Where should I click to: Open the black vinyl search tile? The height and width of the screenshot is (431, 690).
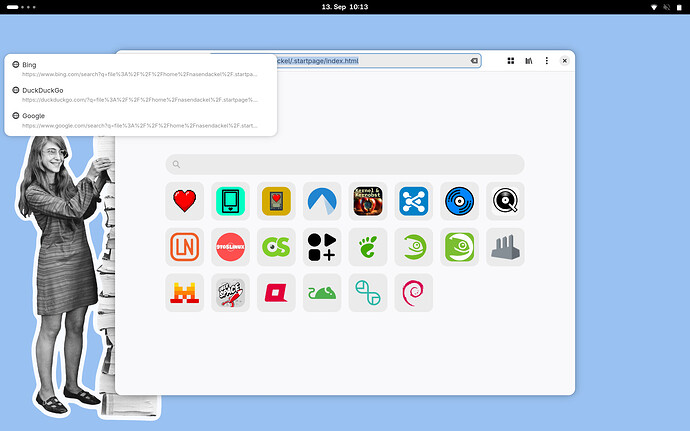505,201
